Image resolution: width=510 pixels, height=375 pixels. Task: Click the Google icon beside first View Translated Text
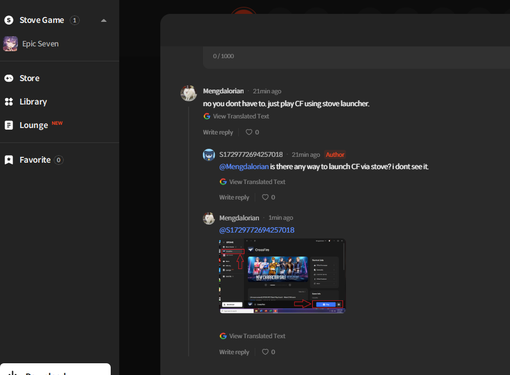tap(207, 116)
